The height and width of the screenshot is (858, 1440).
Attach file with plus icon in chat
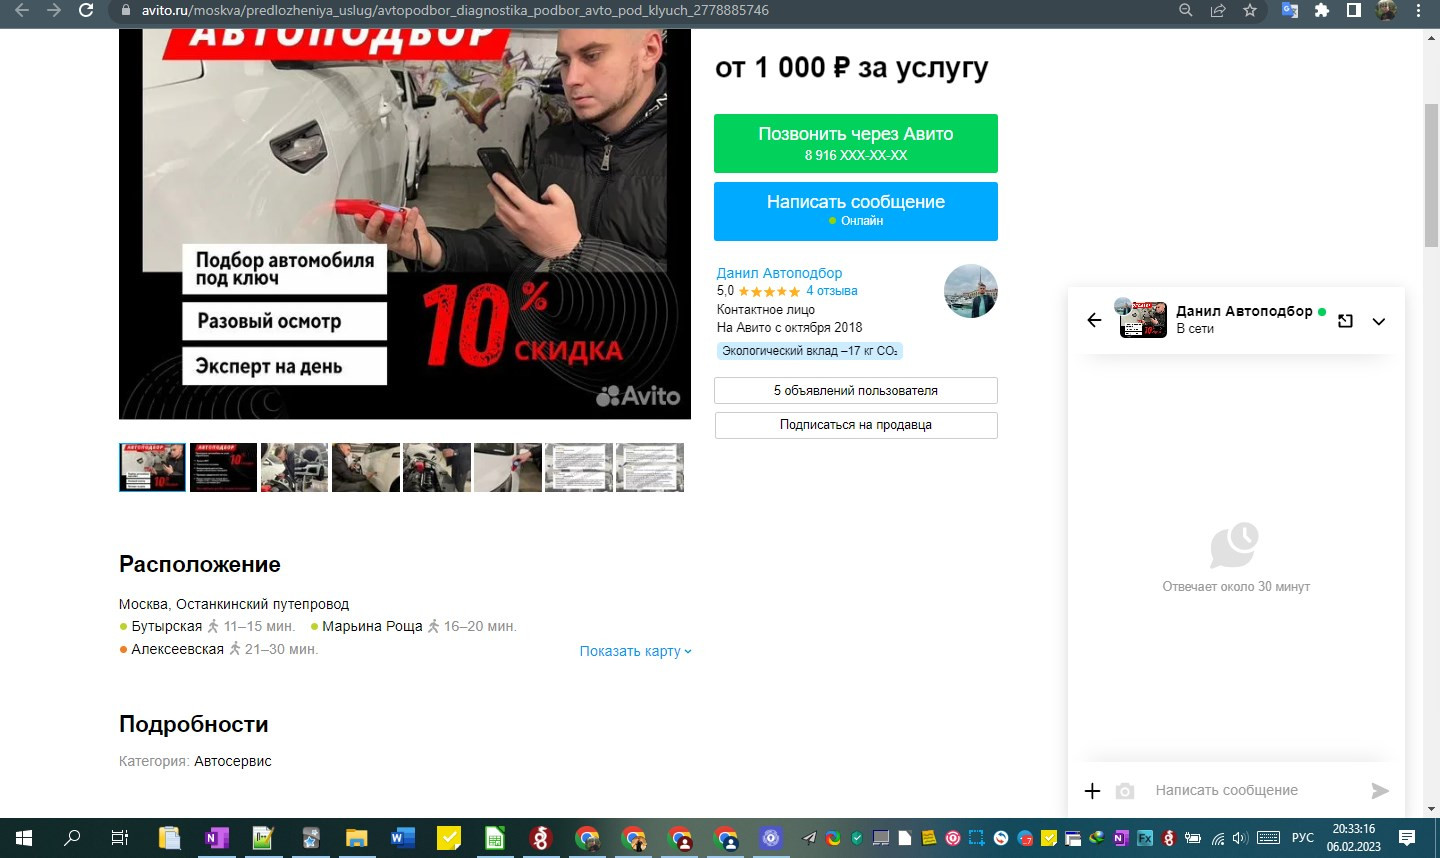tap(1092, 791)
